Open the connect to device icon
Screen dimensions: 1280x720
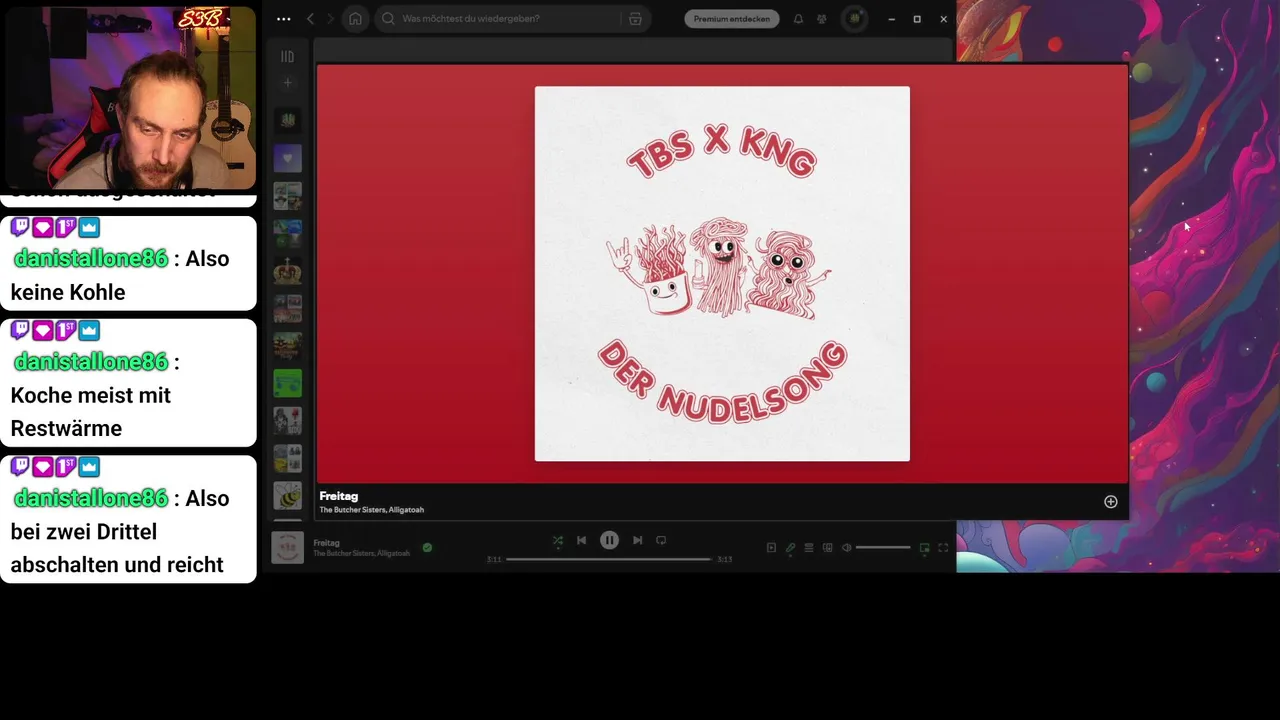(827, 548)
